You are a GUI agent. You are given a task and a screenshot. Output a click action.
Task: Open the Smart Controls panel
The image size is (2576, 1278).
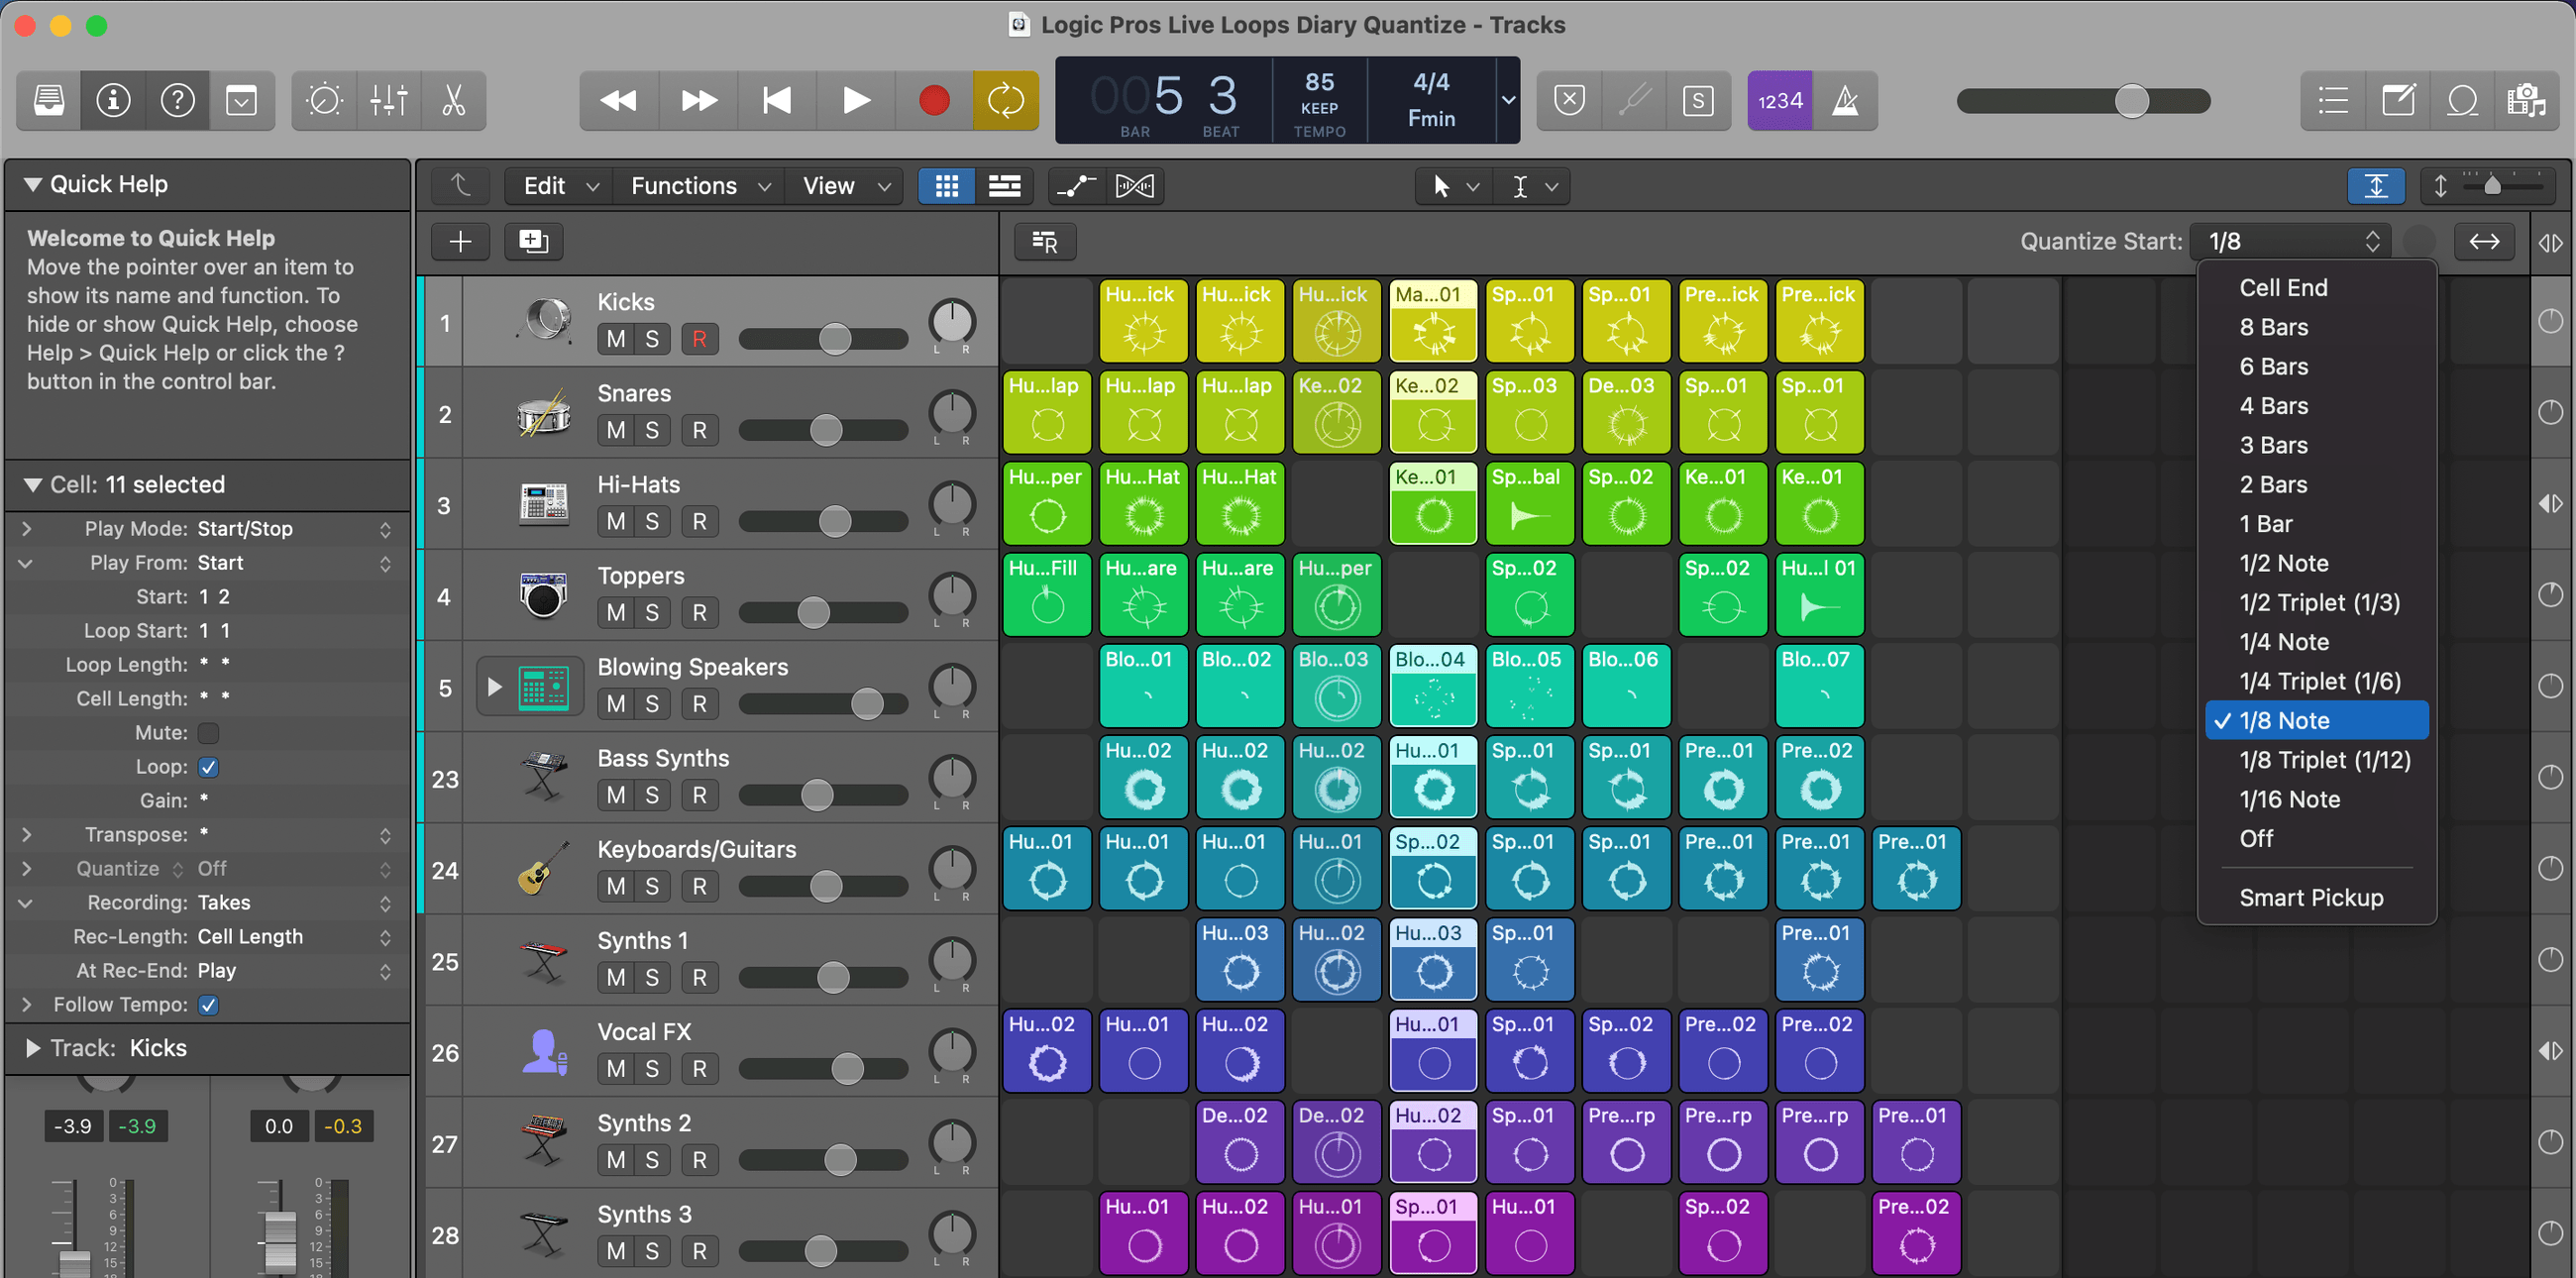coord(324,100)
